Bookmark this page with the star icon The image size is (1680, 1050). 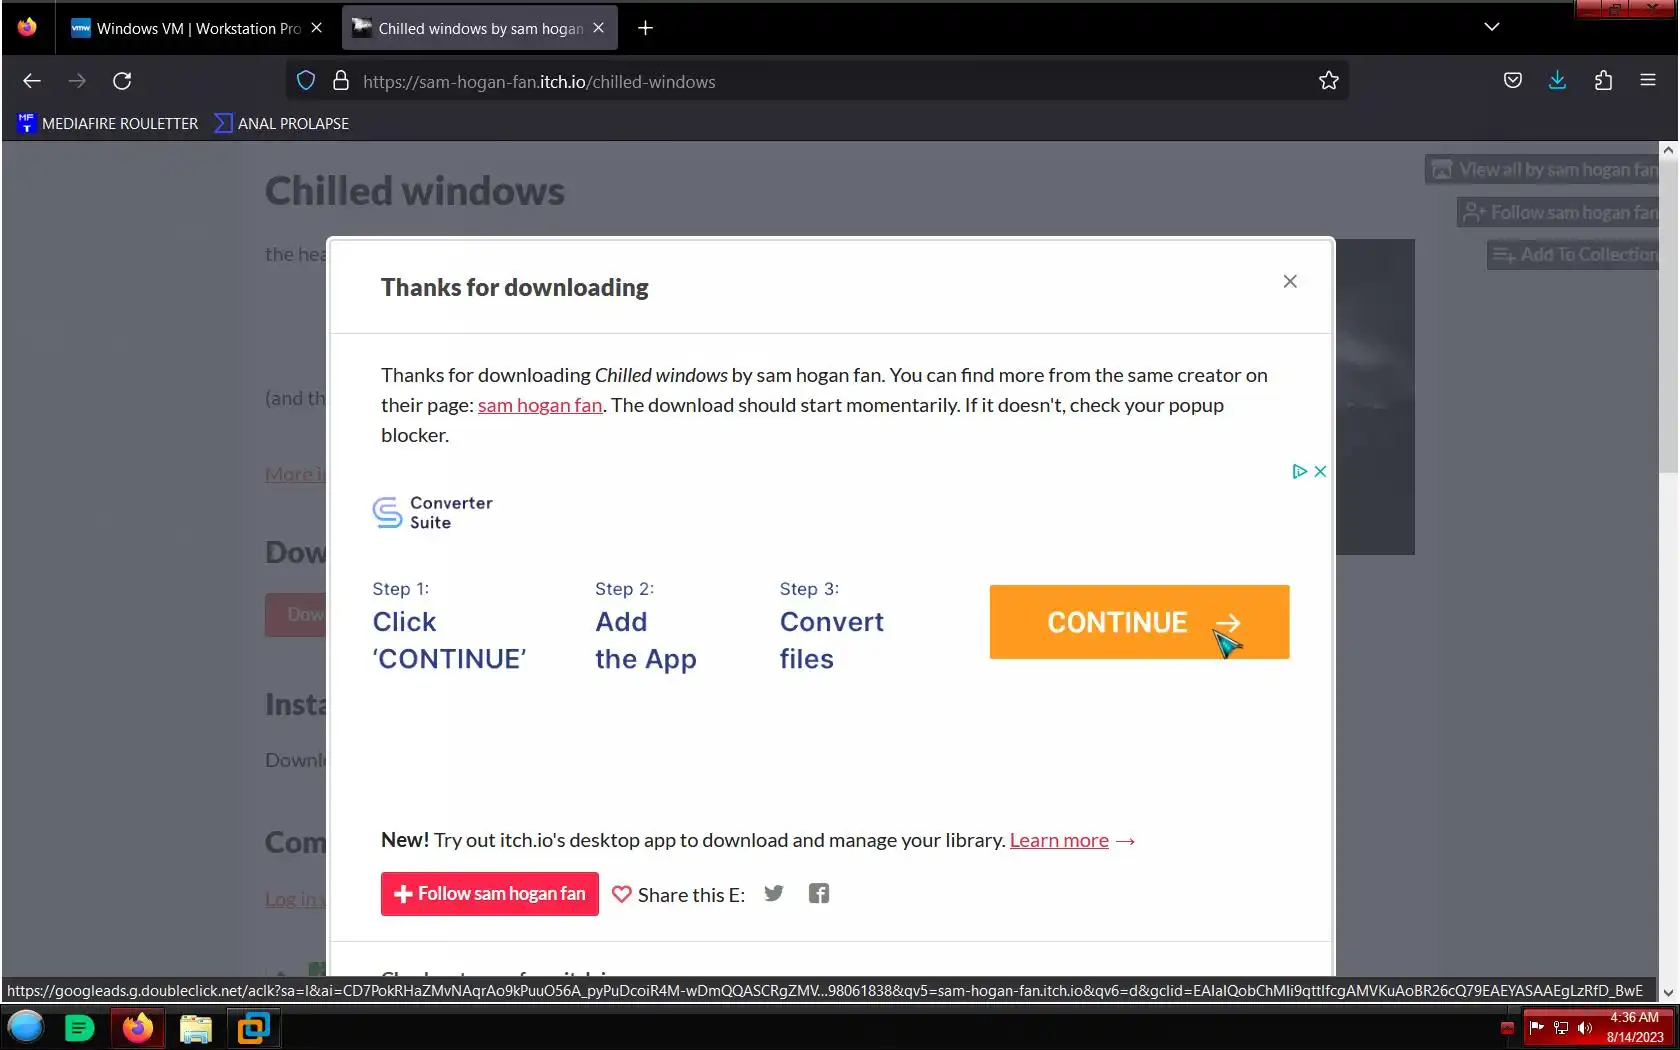1328,81
